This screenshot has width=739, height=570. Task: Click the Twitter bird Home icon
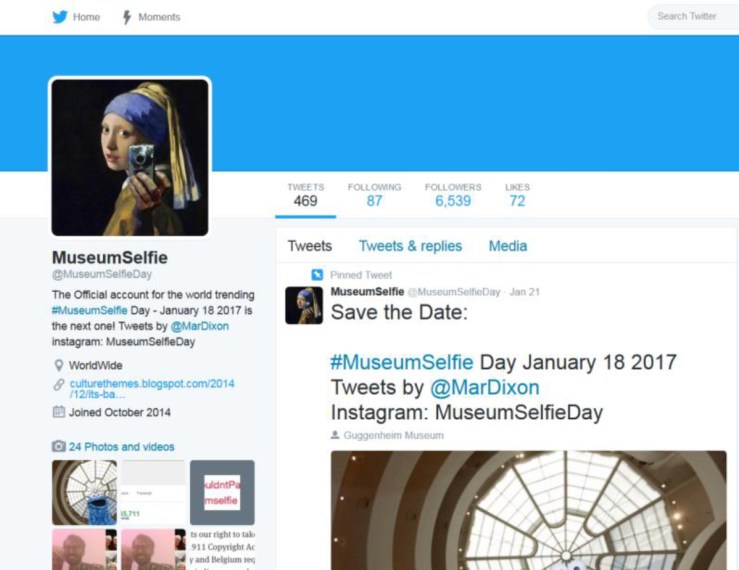pos(60,17)
